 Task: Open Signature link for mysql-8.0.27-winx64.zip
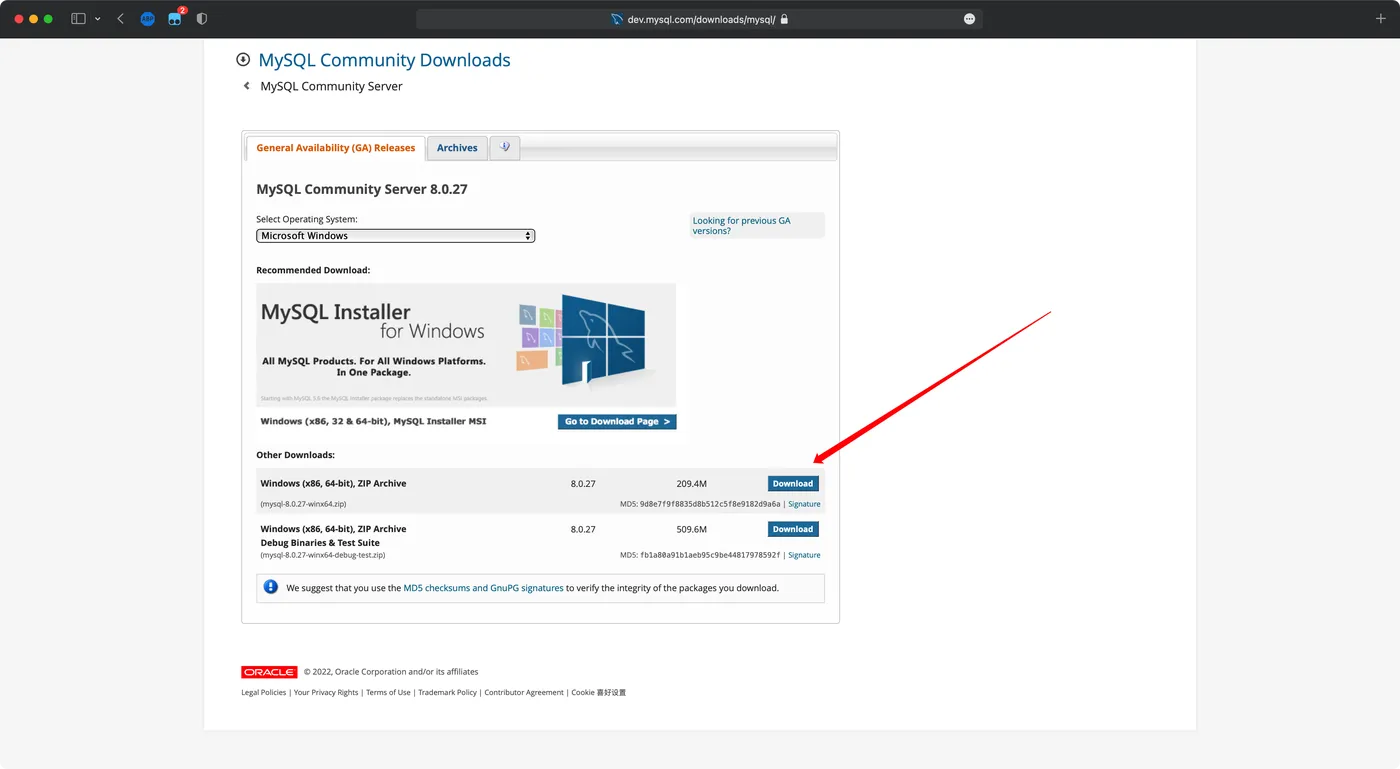pyautogui.click(x=804, y=504)
